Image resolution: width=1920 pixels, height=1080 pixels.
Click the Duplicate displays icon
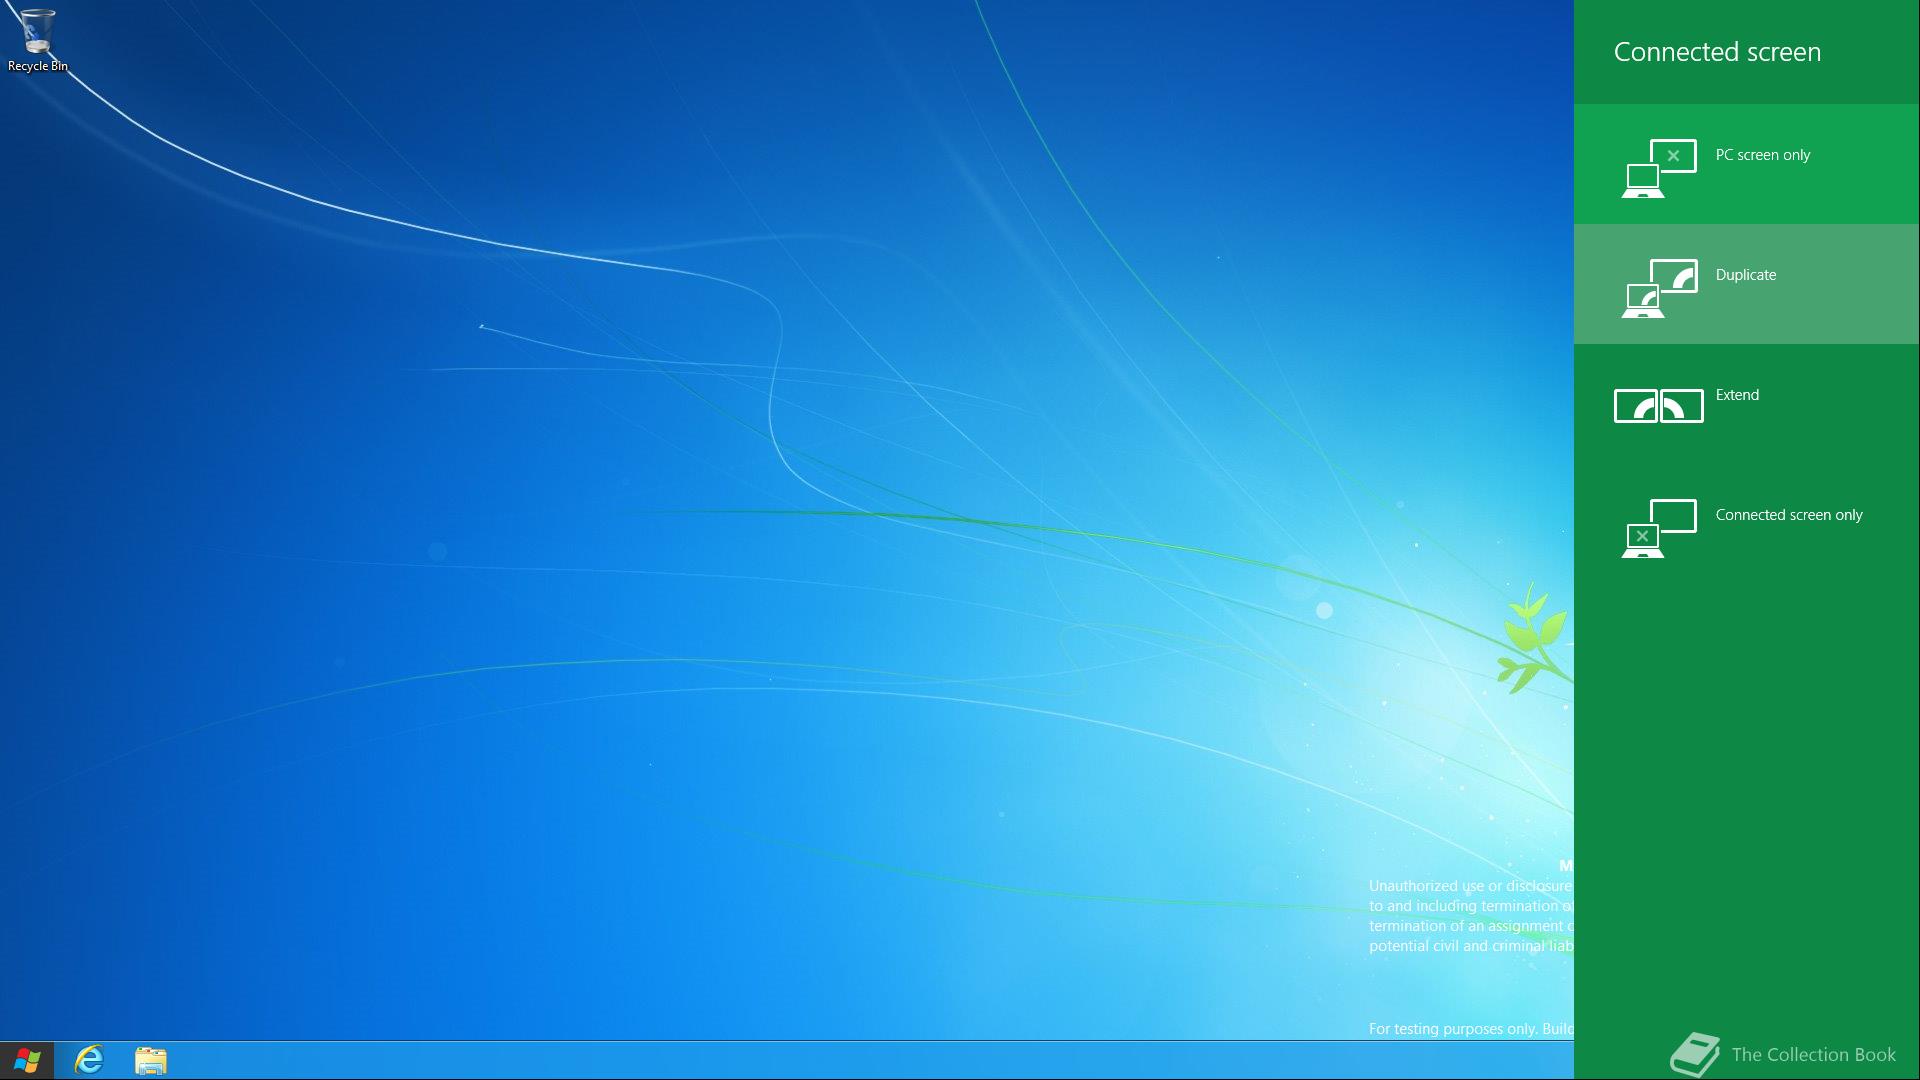point(1658,288)
